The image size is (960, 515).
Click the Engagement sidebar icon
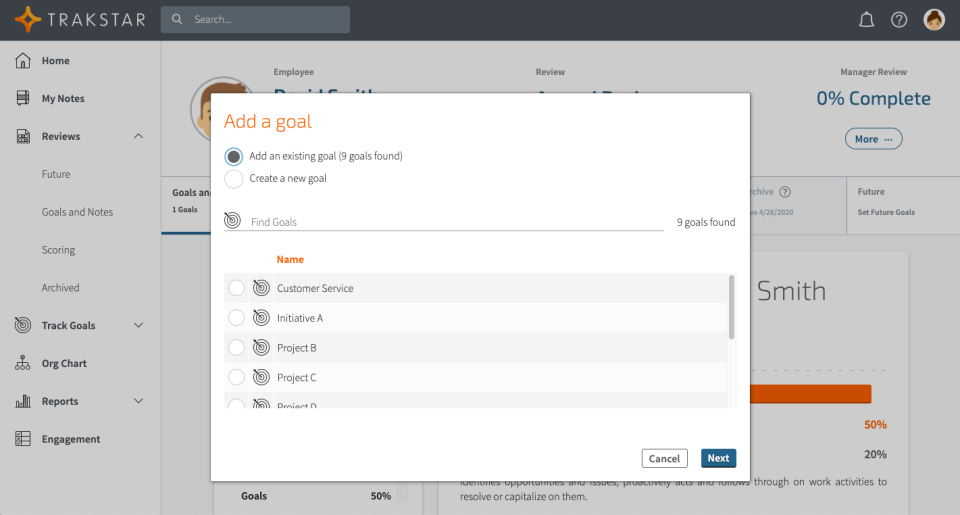pyautogui.click(x=23, y=439)
